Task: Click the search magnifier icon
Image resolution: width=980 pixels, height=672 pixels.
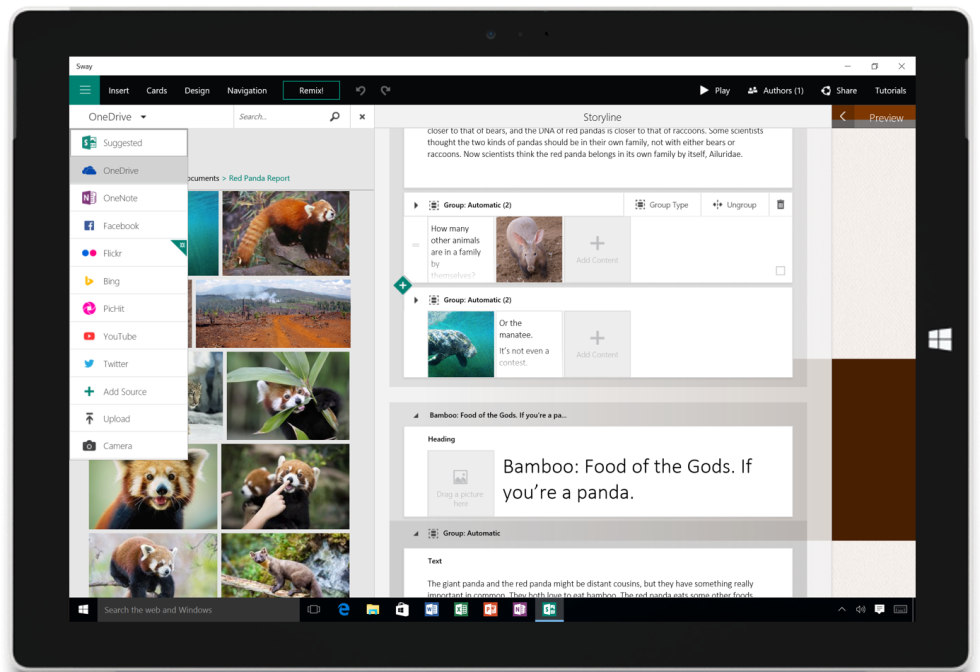Action: pos(335,117)
